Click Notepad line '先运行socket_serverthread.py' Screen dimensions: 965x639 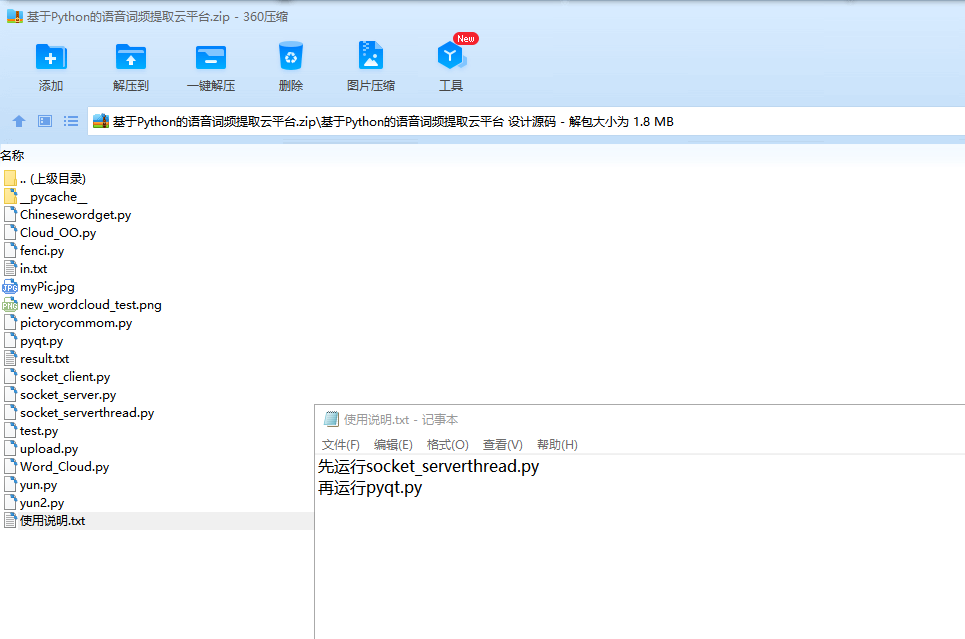pos(428,466)
